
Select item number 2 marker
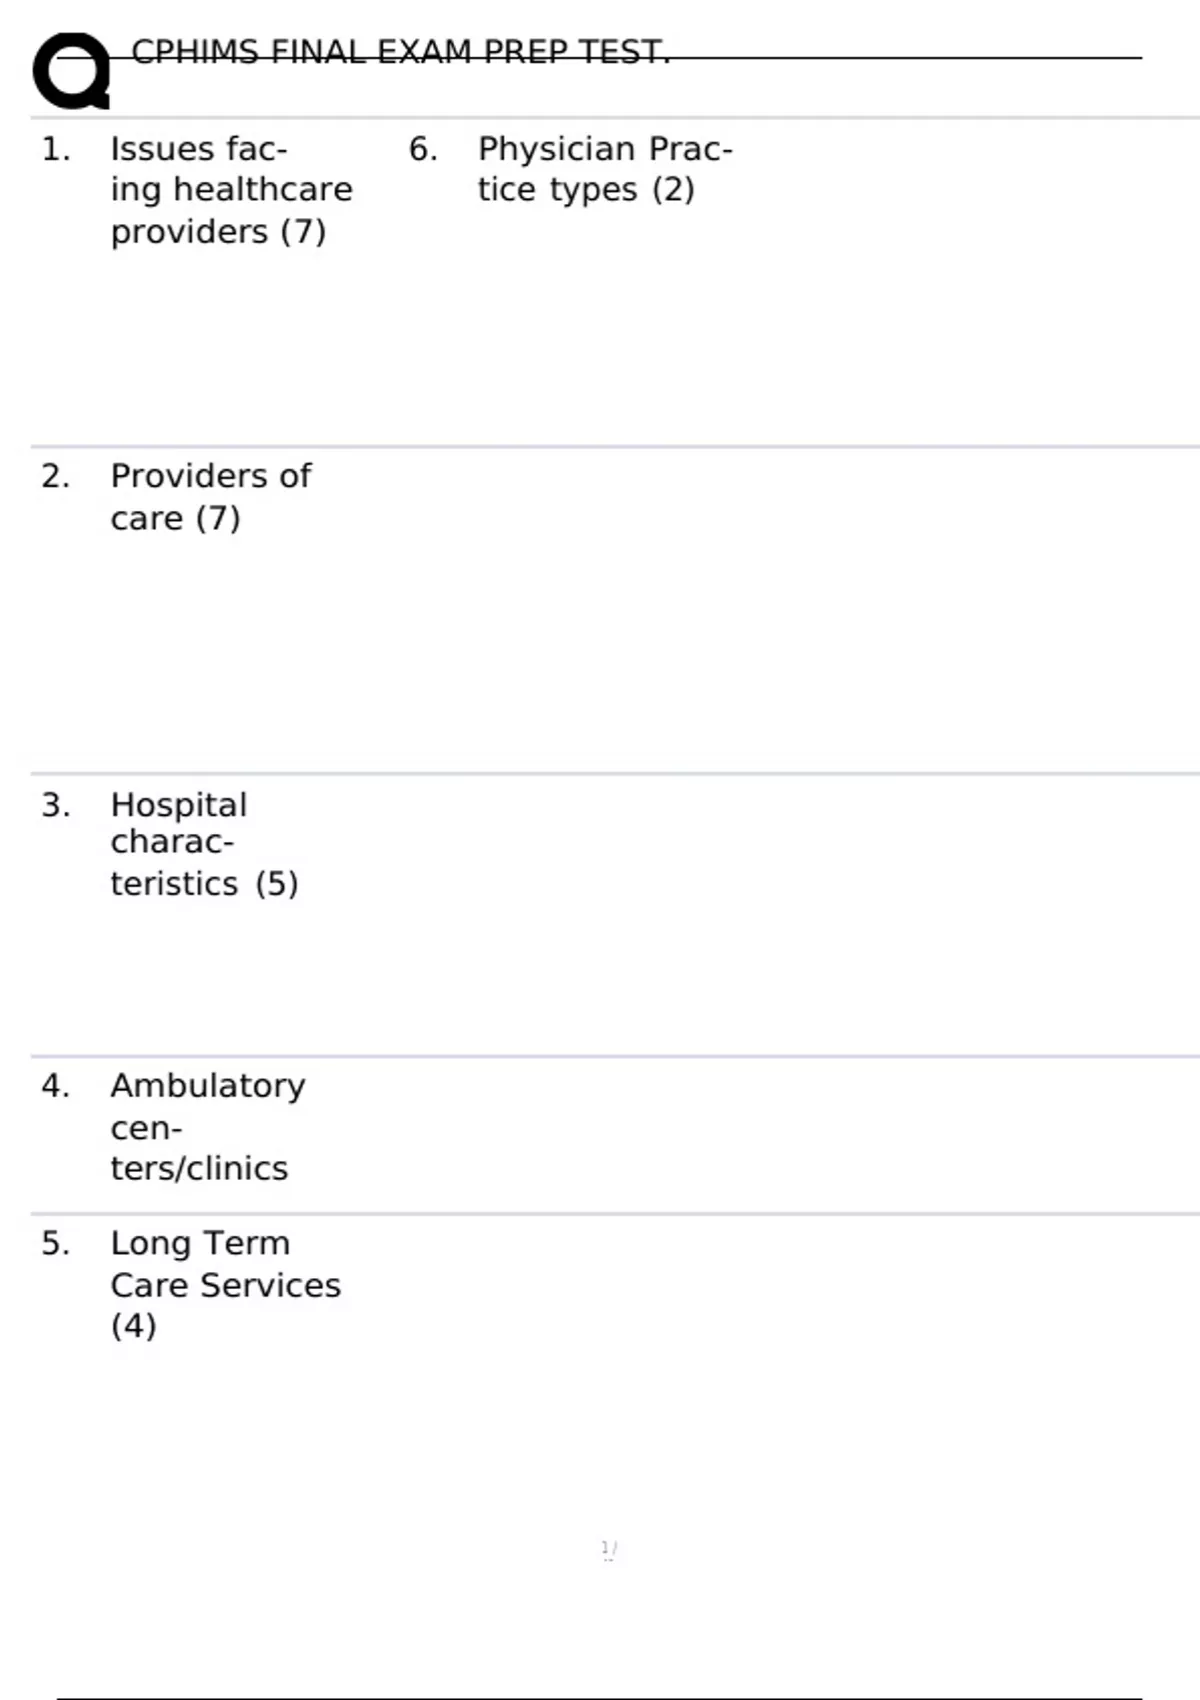(x=56, y=477)
